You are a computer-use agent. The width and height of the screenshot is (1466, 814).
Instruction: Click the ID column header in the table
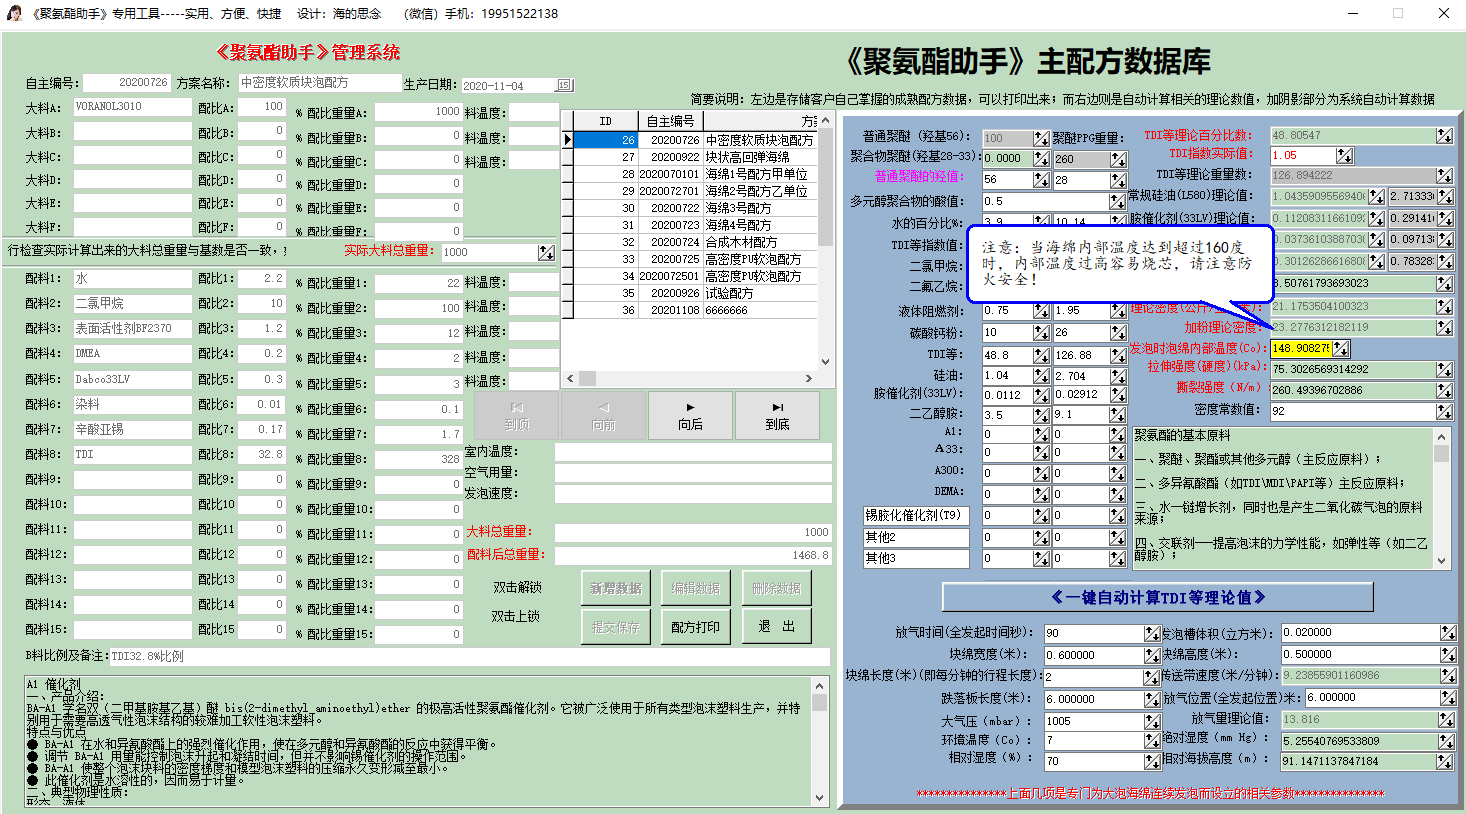605,121
